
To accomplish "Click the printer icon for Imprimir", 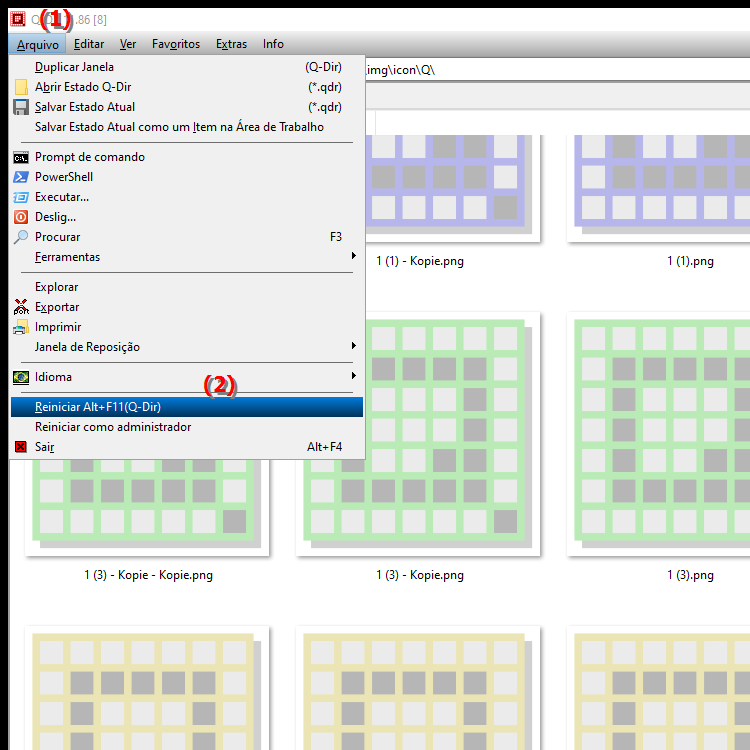I will (21, 327).
